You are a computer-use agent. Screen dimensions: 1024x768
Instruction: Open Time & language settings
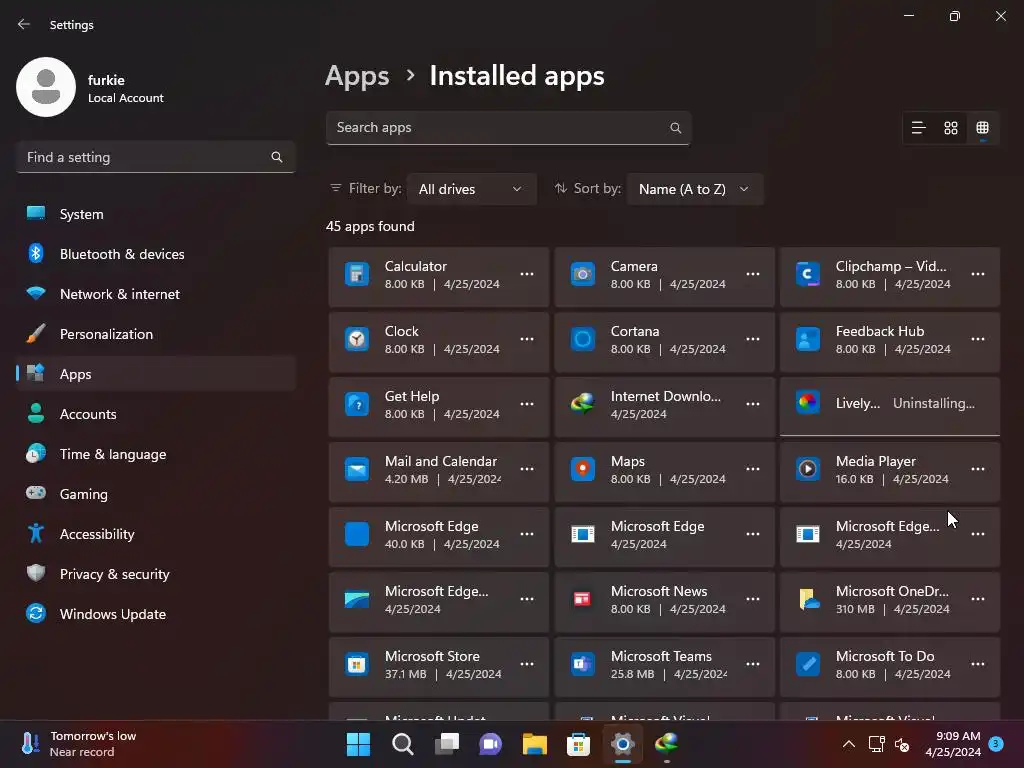coord(156,454)
